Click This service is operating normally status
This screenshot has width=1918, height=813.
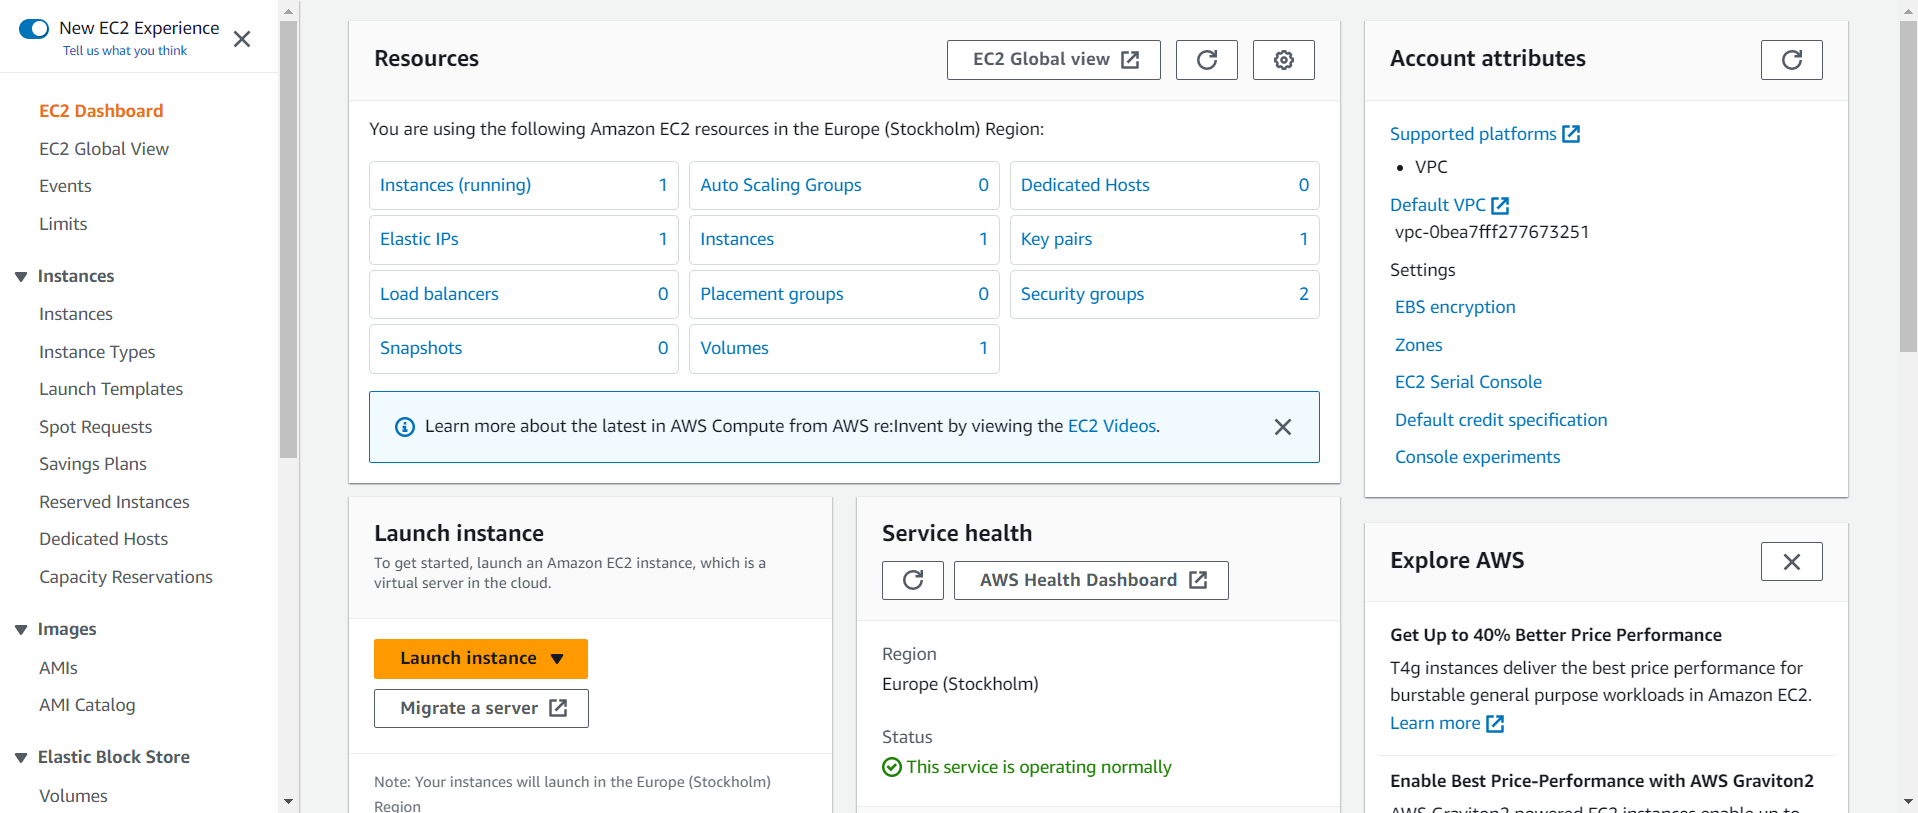click(1027, 767)
